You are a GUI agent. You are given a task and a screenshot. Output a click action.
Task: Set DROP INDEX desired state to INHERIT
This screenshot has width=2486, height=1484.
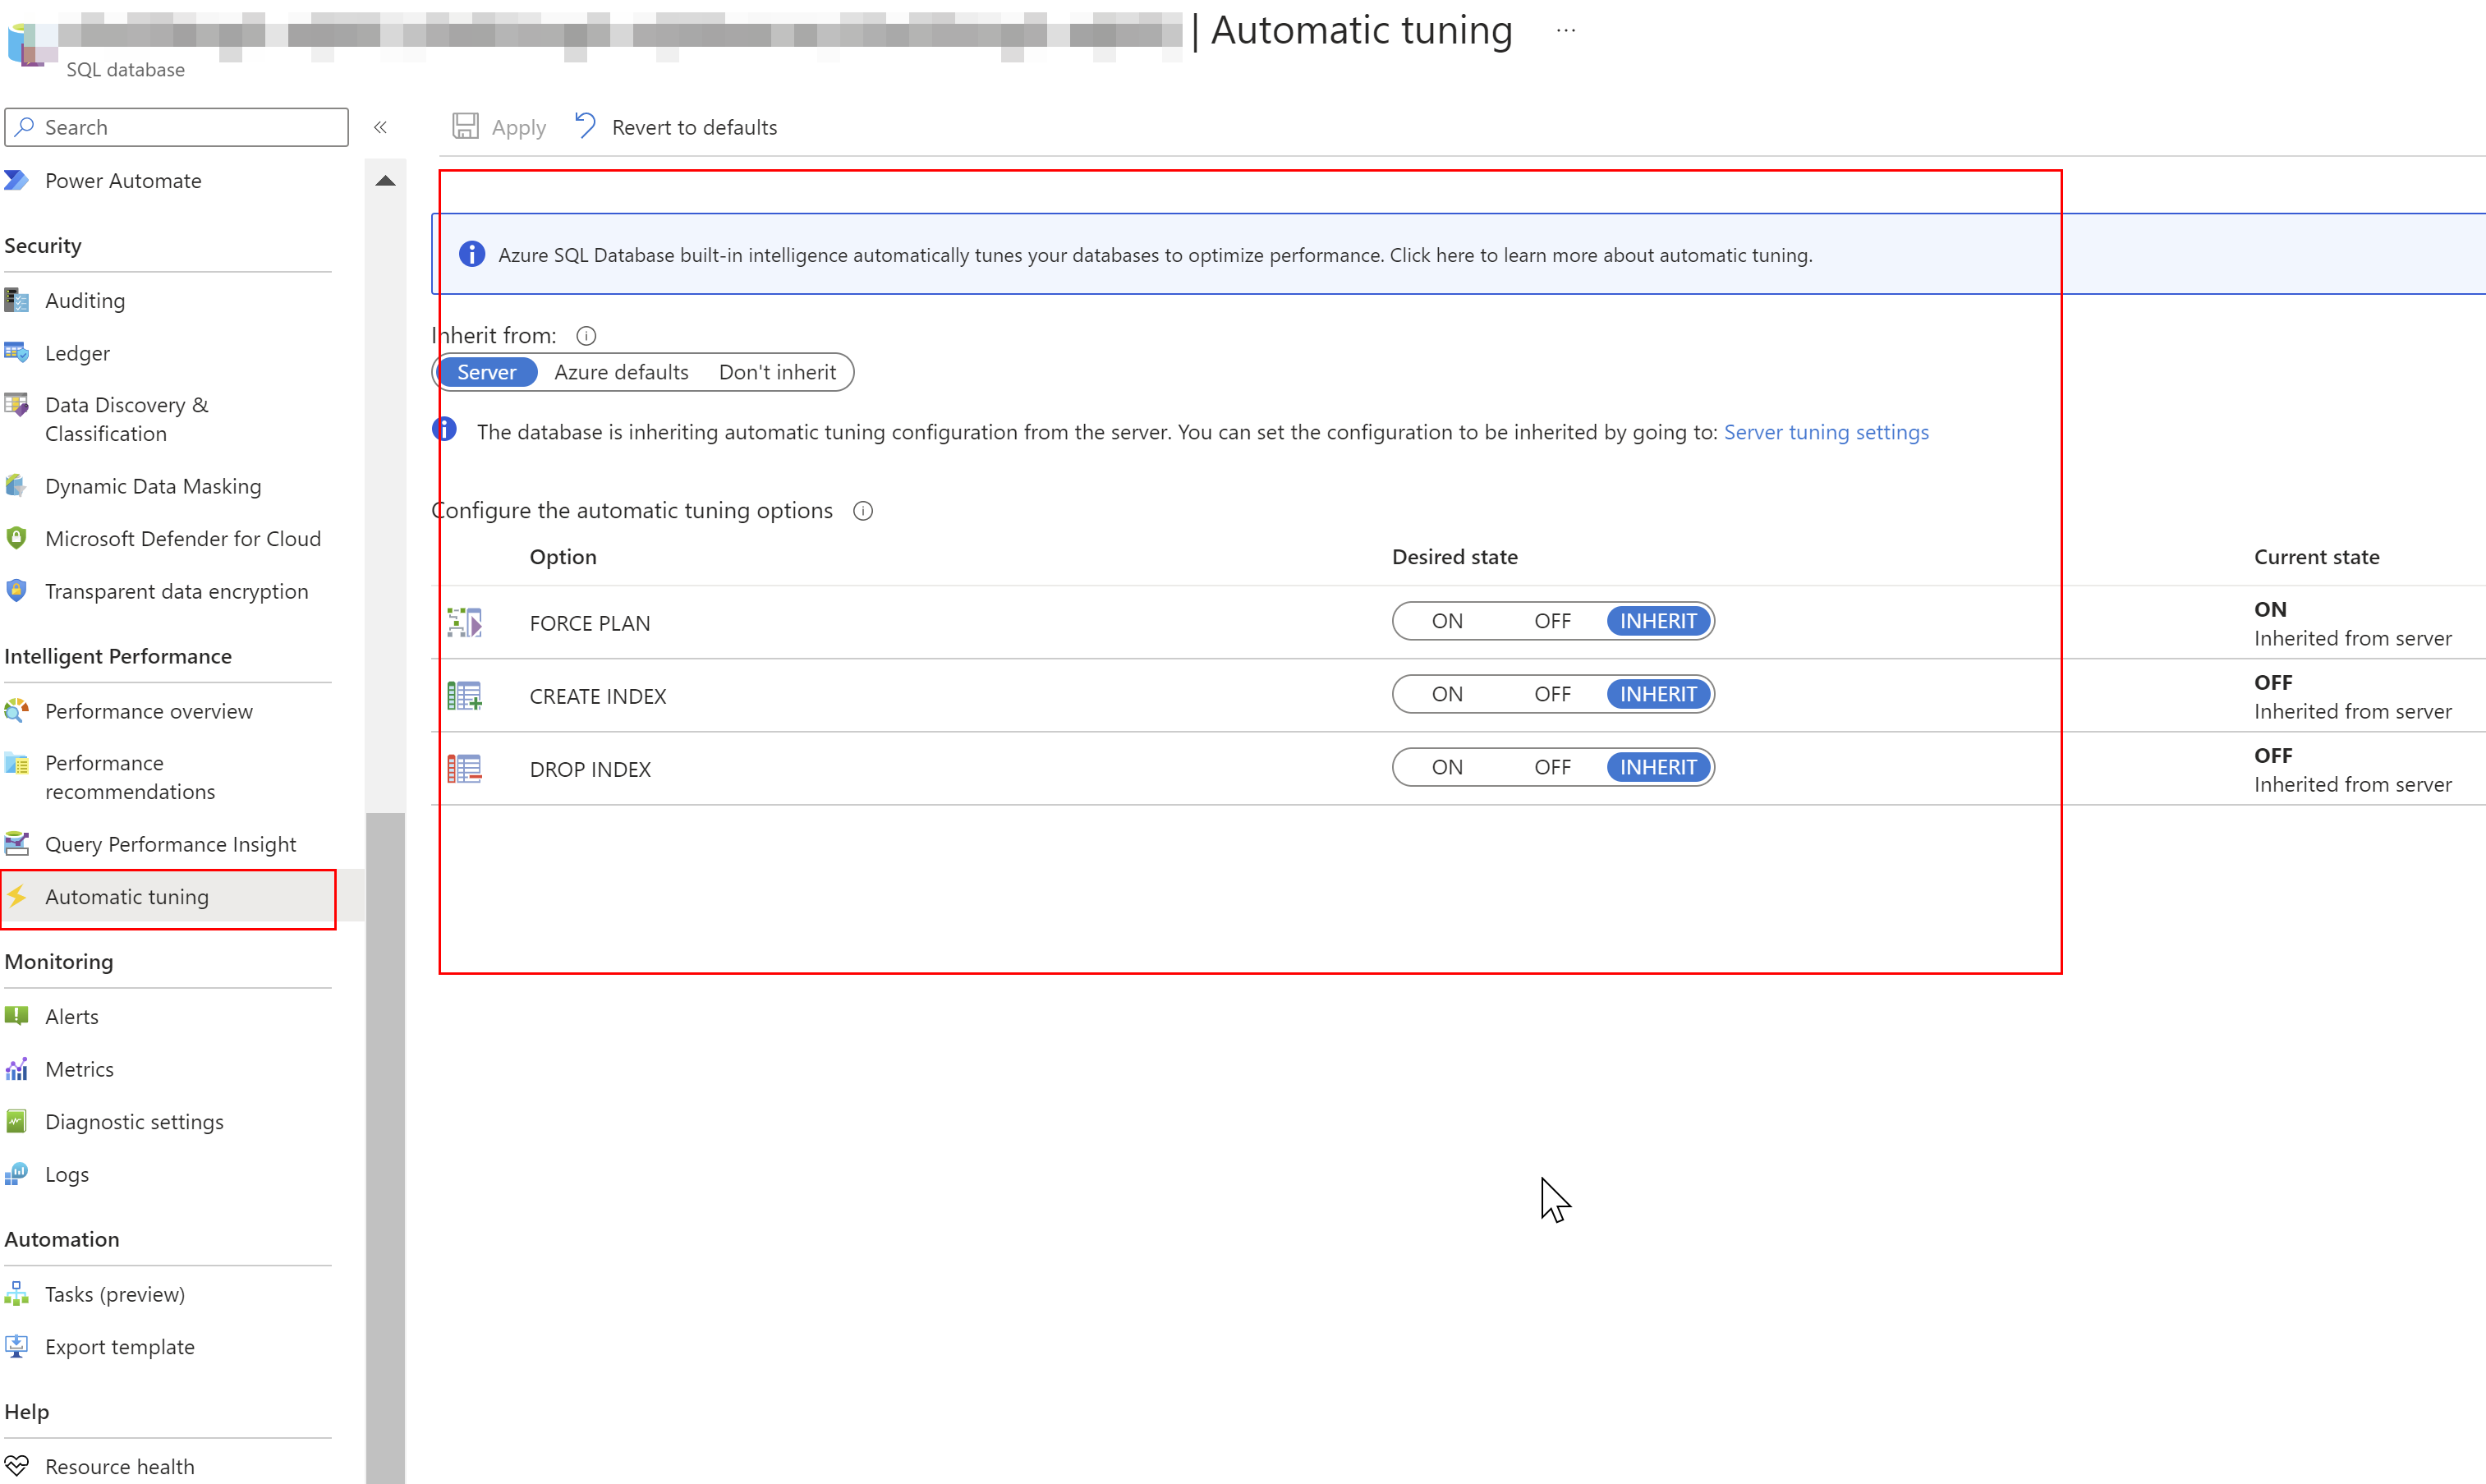[1658, 767]
